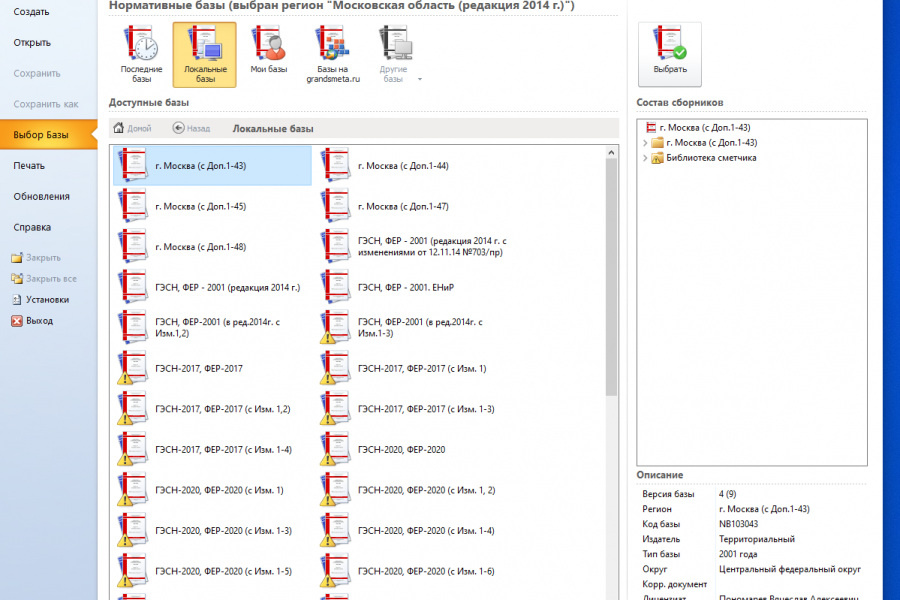The image size is (900, 600).
Task: Click the Версия базы value 4 (9)
Action: [x=727, y=494]
